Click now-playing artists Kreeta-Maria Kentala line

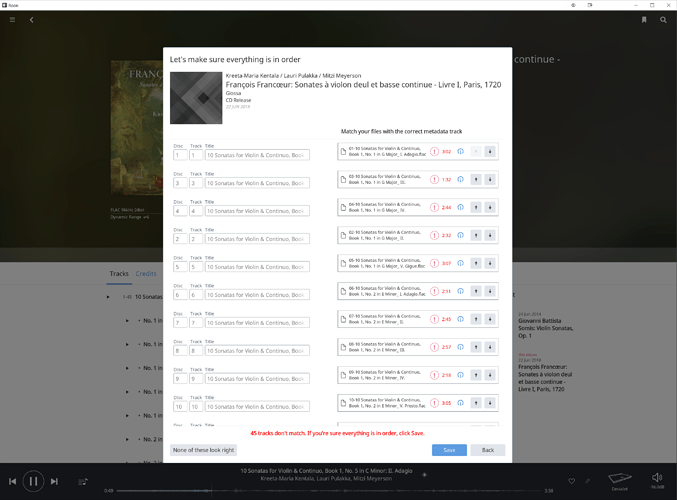click(326, 478)
